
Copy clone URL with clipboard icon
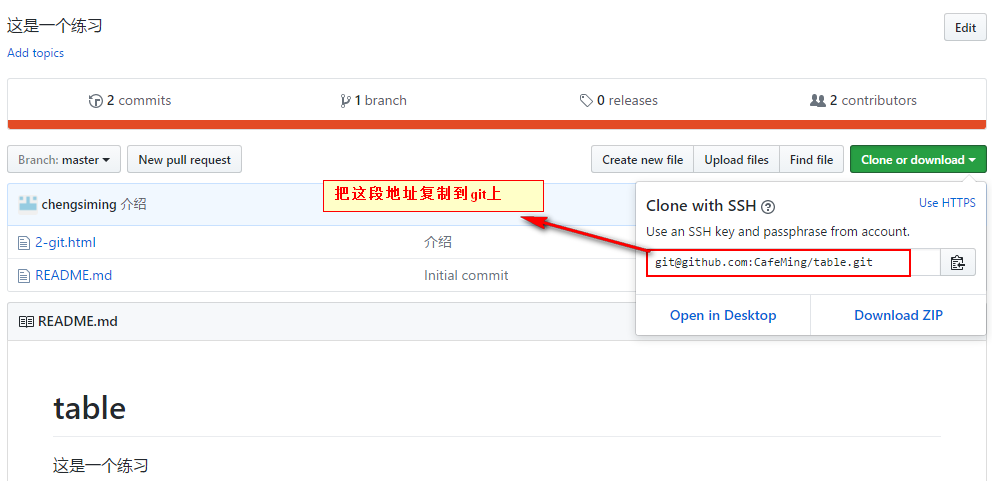point(958,262)
